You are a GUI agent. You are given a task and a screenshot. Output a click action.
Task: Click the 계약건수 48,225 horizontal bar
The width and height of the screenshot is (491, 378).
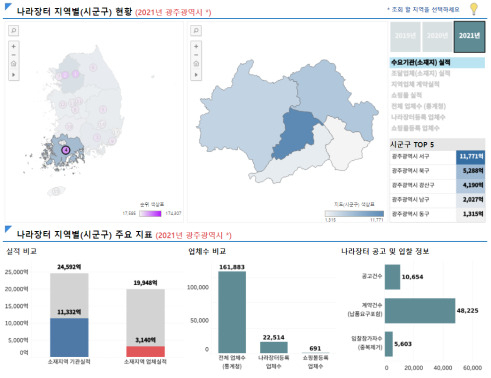[x=420, y=311]
